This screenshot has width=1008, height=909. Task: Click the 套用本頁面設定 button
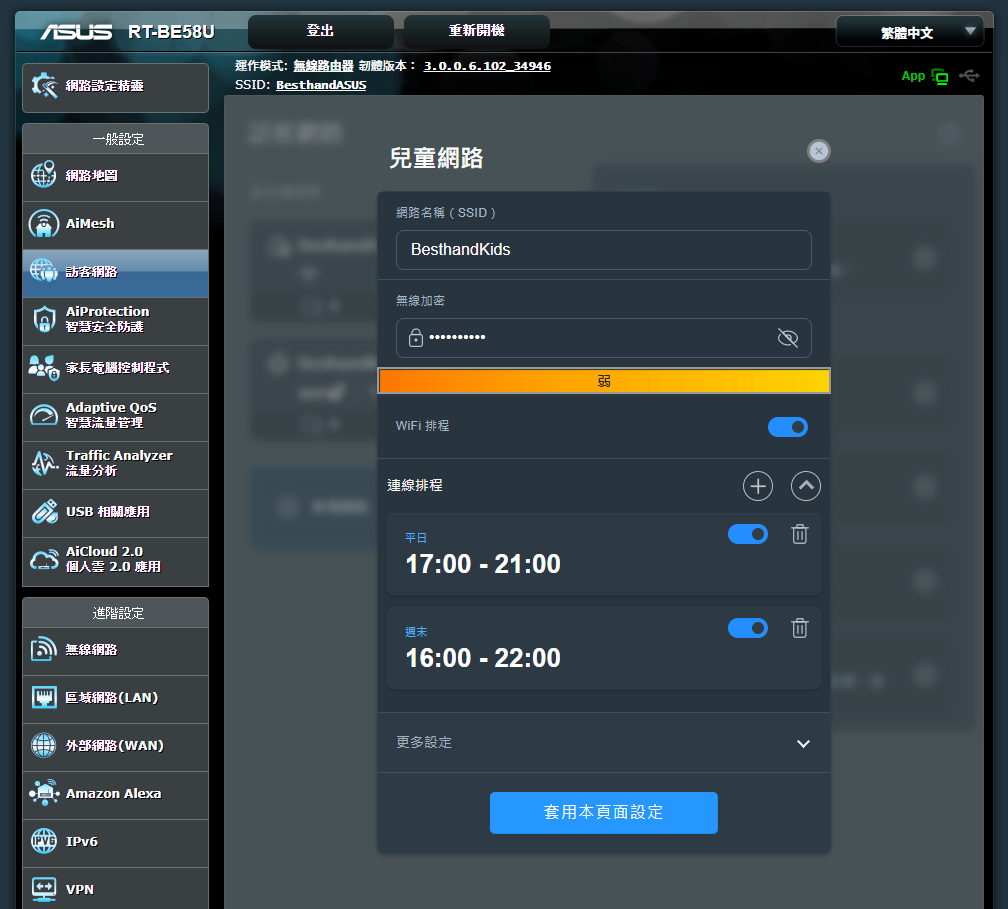click(603, 813)
